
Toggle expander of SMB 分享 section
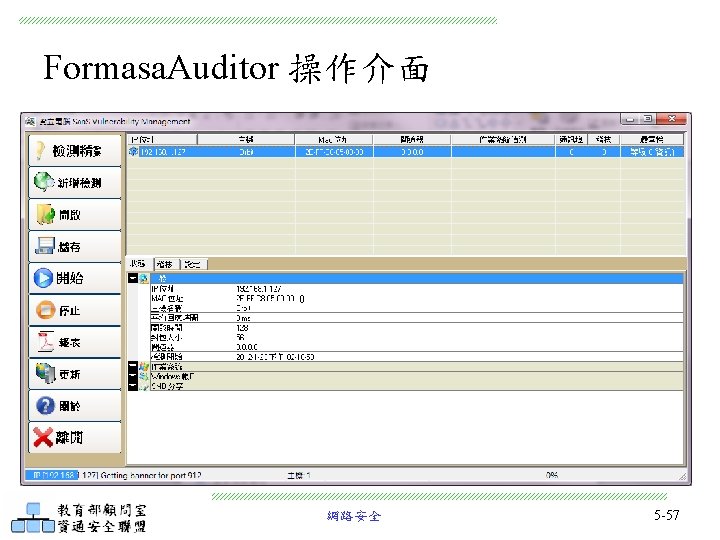coord(133,386)
